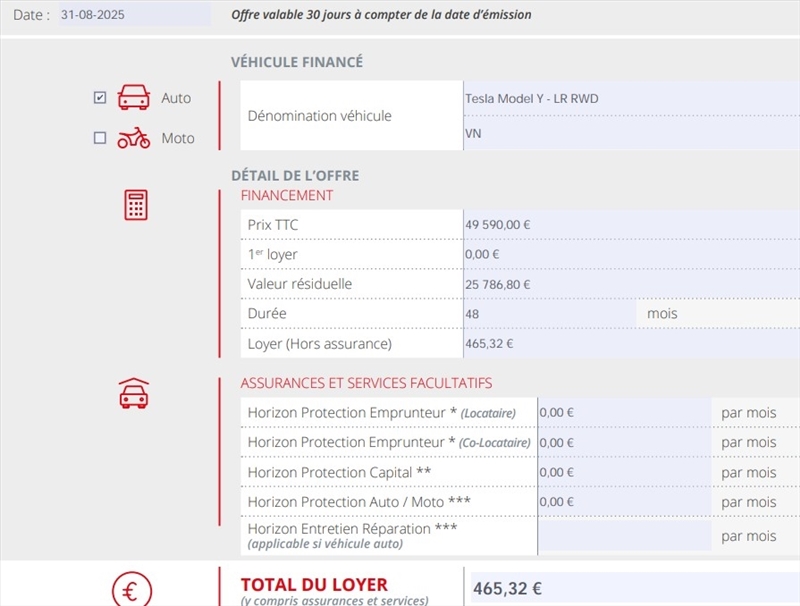
Task: Click the 'Dénomination véhicule' label
Action: tap(319, 116)
